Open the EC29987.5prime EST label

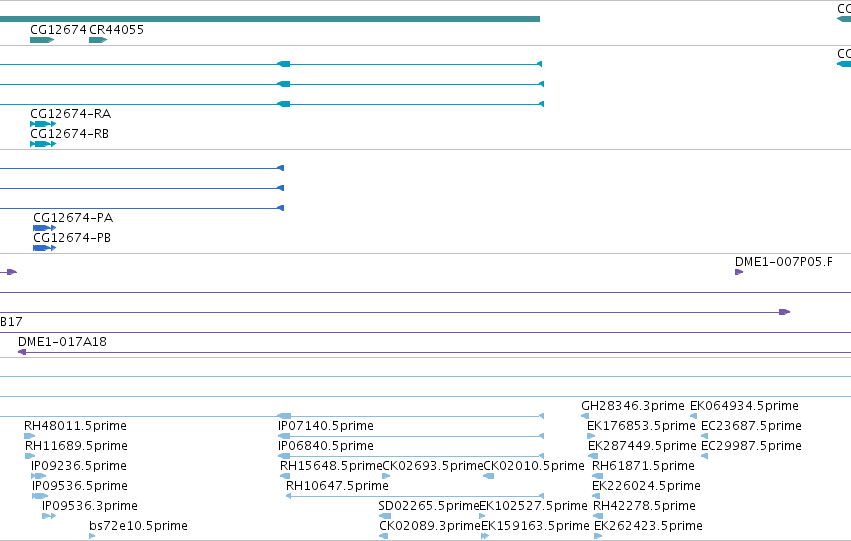tap(752, 446)
